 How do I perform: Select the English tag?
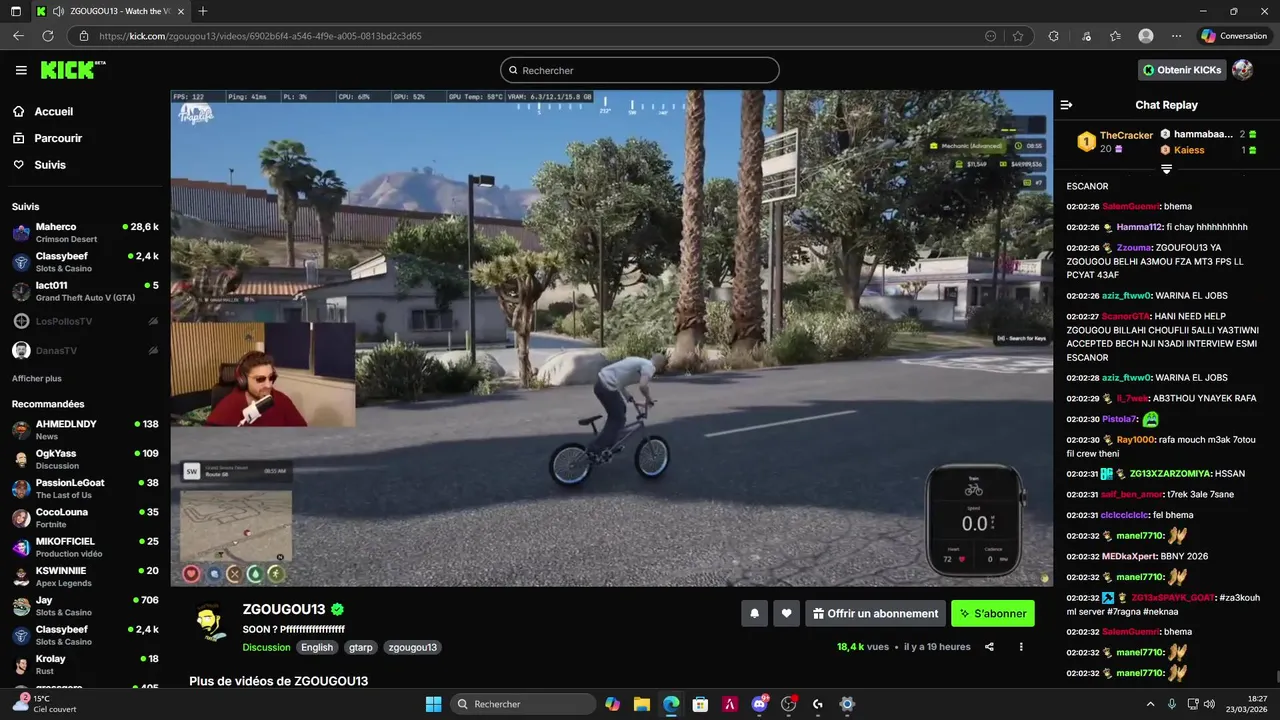point(317,647)
